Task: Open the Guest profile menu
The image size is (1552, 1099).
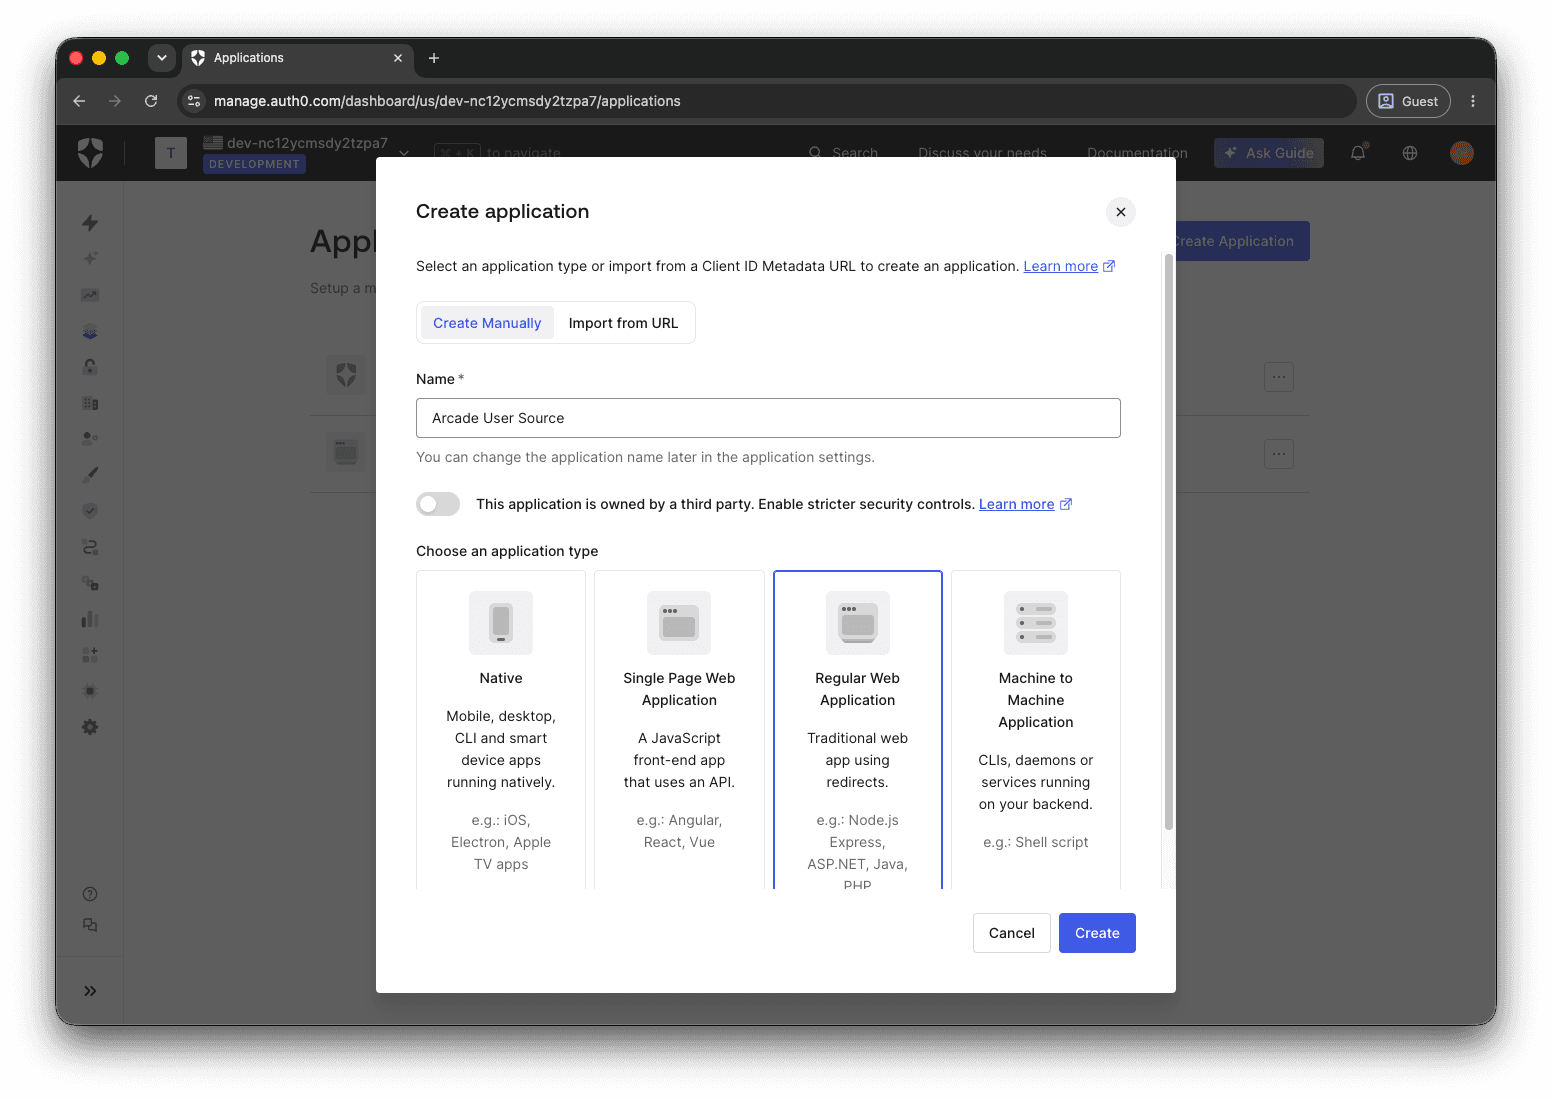Action: tap(1408, 101)
